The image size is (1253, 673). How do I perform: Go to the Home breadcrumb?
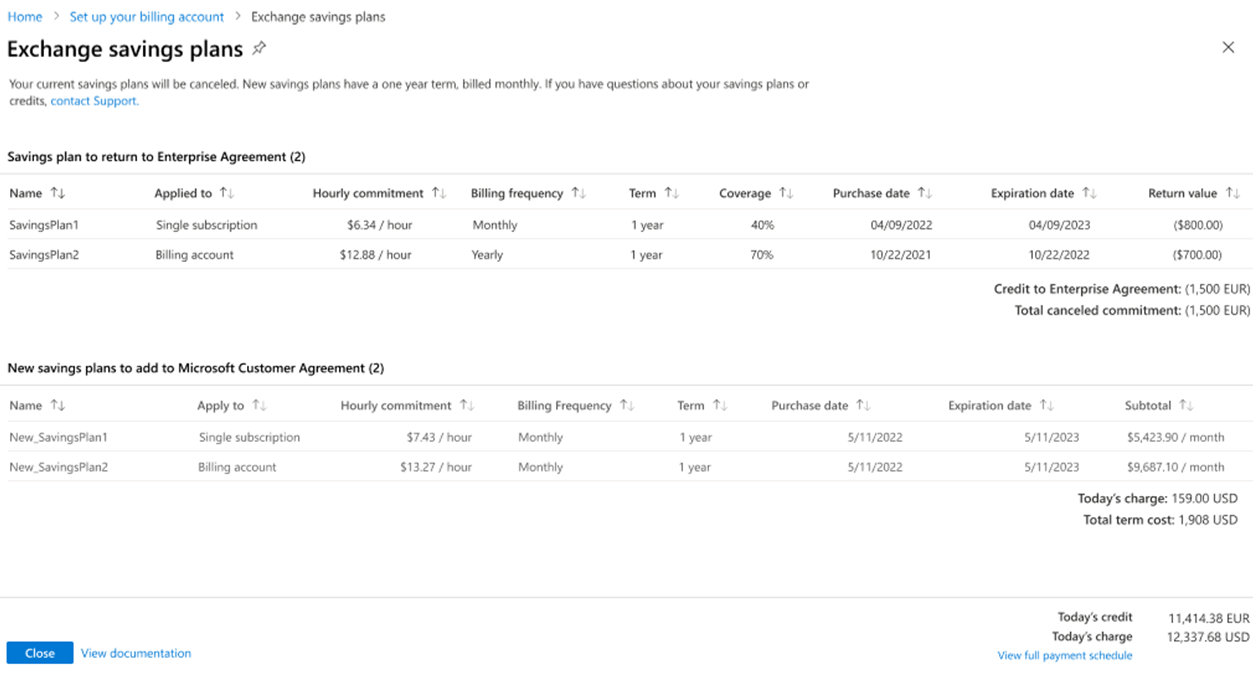pos(25,17)
